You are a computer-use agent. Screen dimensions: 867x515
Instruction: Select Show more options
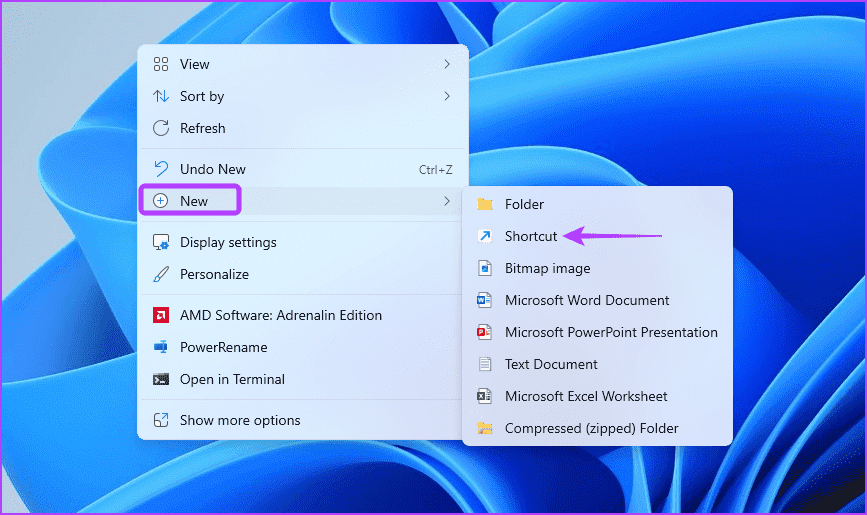(302, 420)
